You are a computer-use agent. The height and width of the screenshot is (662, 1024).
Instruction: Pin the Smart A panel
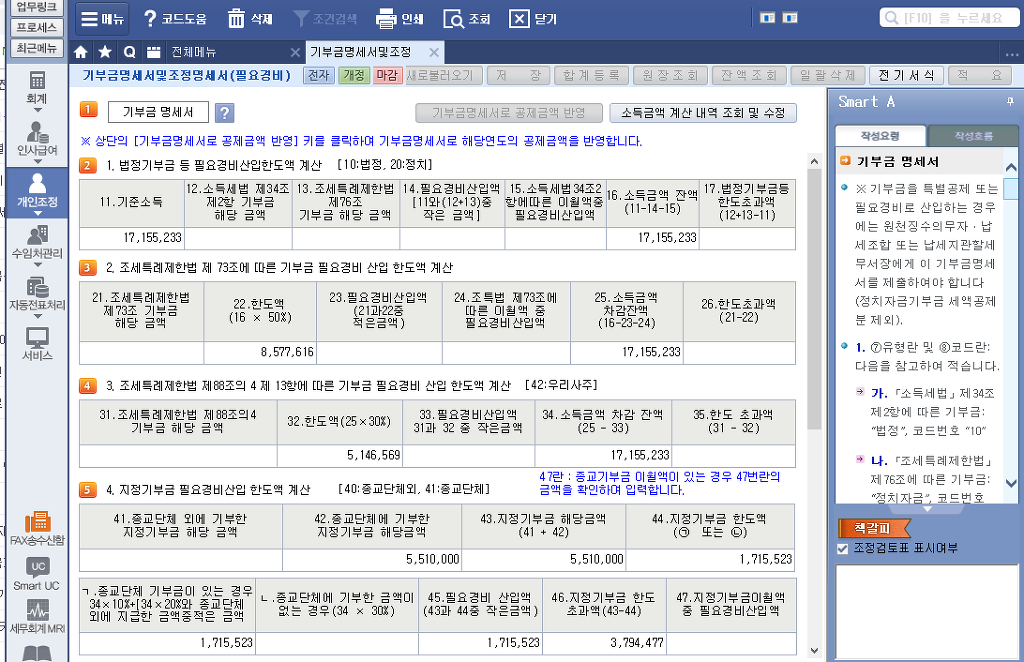click(x=1010, y=101)
